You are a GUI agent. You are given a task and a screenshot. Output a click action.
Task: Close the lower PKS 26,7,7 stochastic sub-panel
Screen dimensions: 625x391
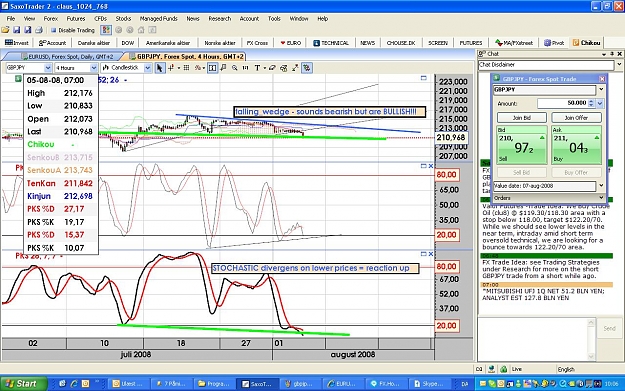(x=430, y=254)
